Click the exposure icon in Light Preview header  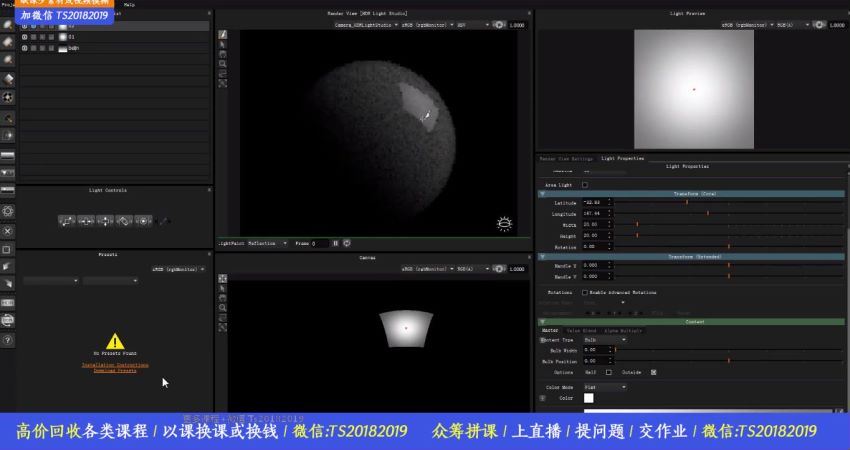click(x=819, y=25)
